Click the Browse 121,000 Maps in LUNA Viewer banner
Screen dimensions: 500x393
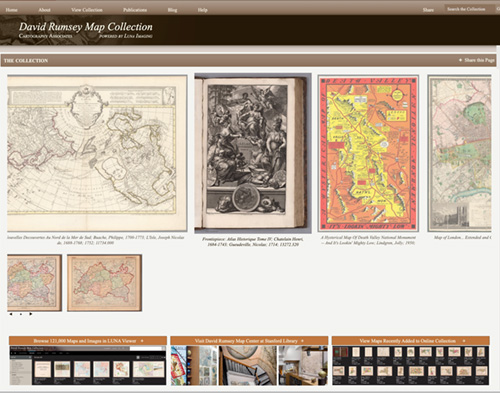tap(88, 341)
